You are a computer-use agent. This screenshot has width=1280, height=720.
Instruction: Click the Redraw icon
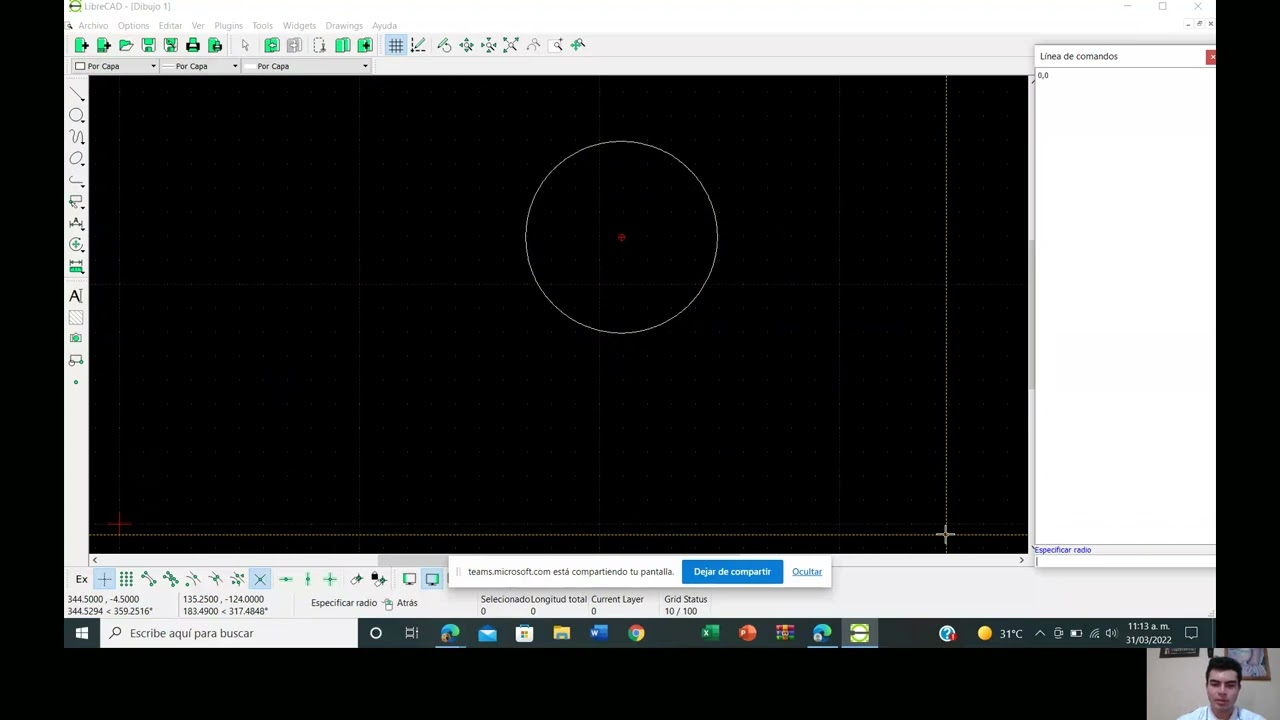click(444, 45)
